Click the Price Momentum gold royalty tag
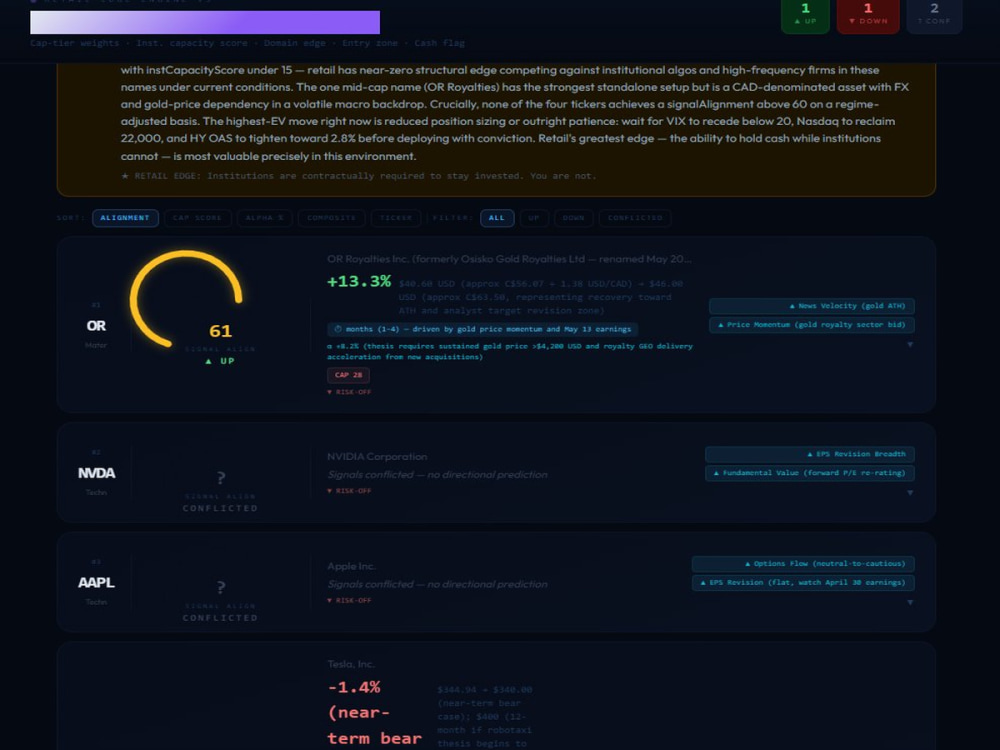The width and height of the screenshot is (1000, 750). [x=812, y=325]
